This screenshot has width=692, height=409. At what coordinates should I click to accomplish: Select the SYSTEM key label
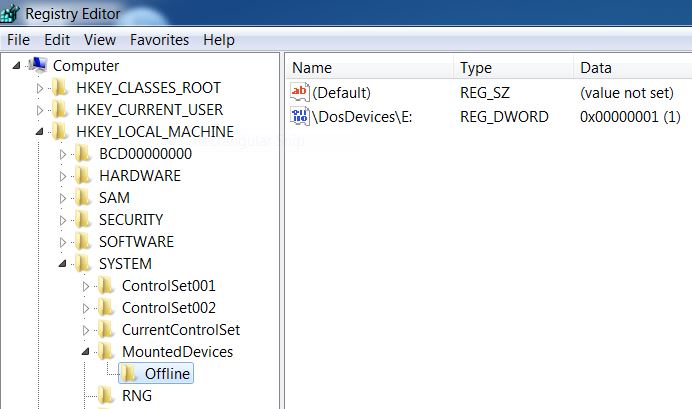125,264
